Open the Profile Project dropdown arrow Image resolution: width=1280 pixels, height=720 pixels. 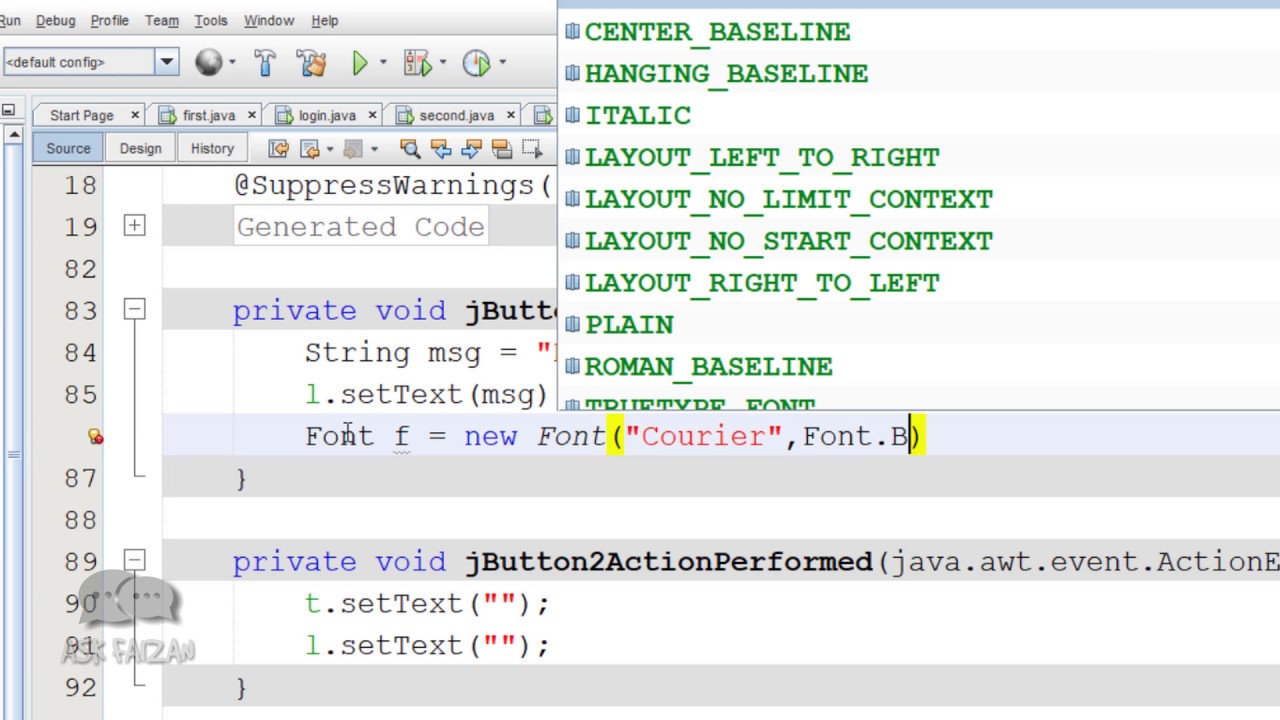coord(502,63)
